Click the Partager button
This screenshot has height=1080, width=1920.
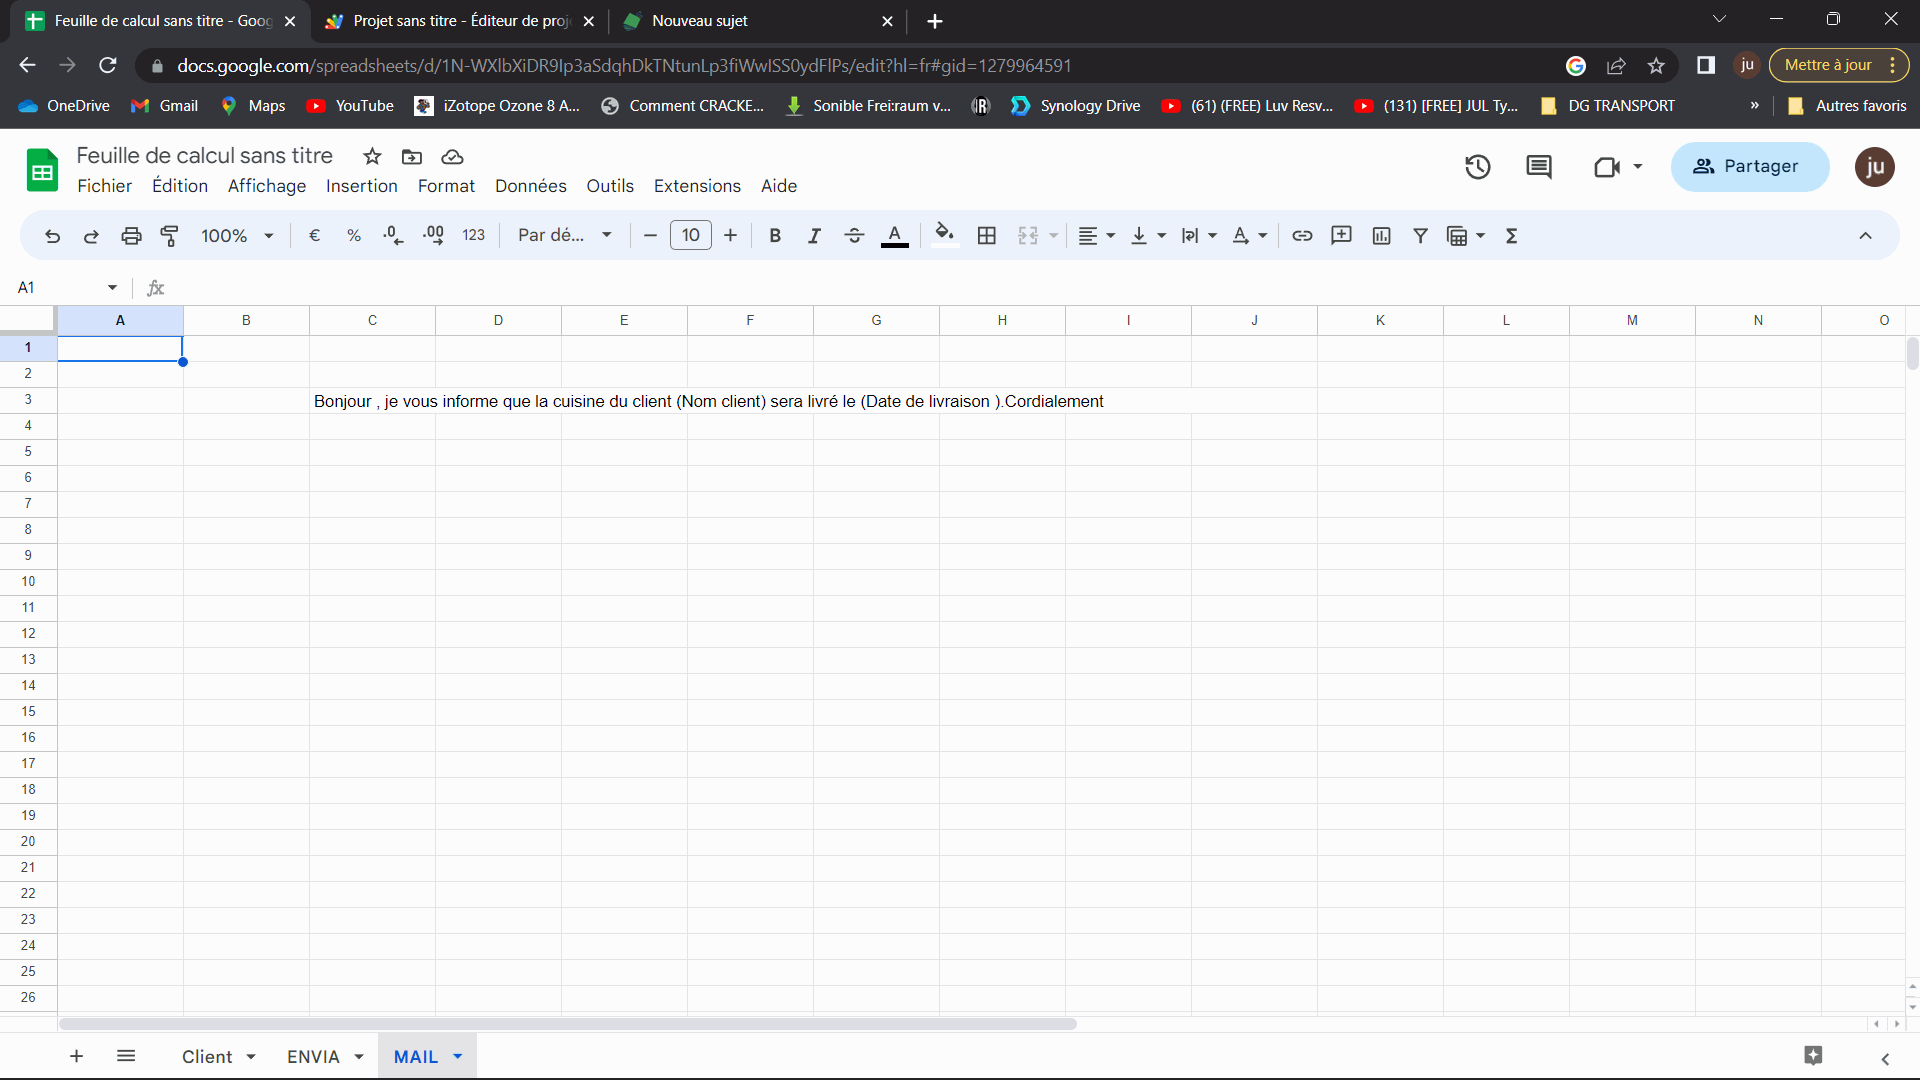1749,167
